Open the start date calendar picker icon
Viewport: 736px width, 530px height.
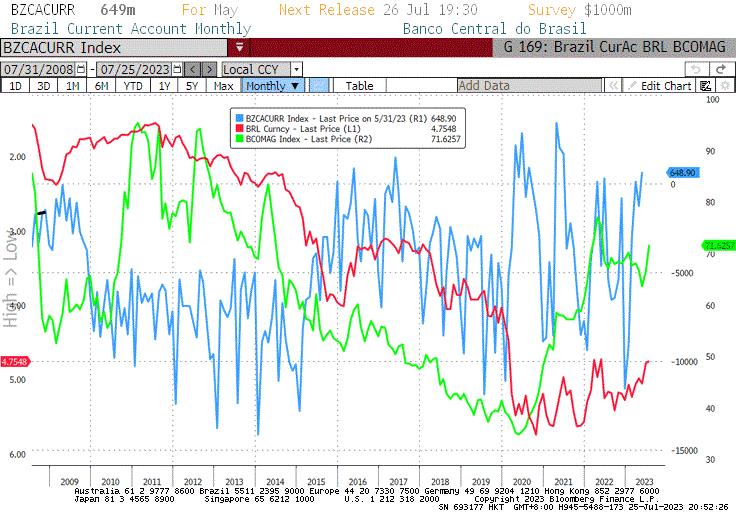pos(81,69)
